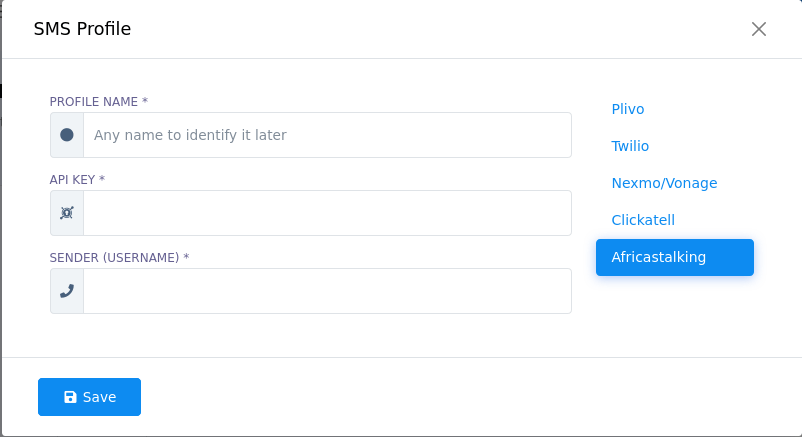Save the SMS profile
The width and height of the screenshot is (802, 437).
(90, 397)
